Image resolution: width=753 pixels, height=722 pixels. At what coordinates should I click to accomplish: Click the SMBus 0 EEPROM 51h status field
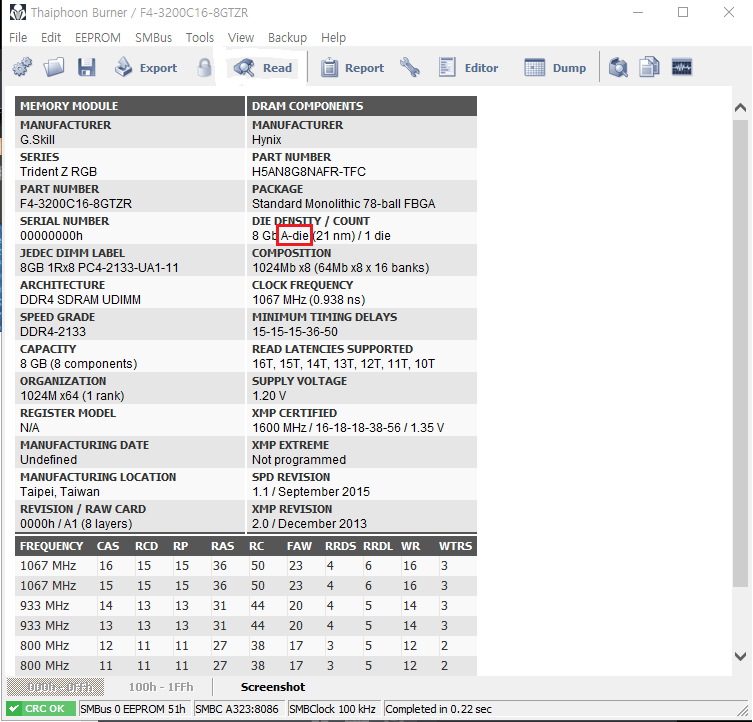[x=133, y=709]
